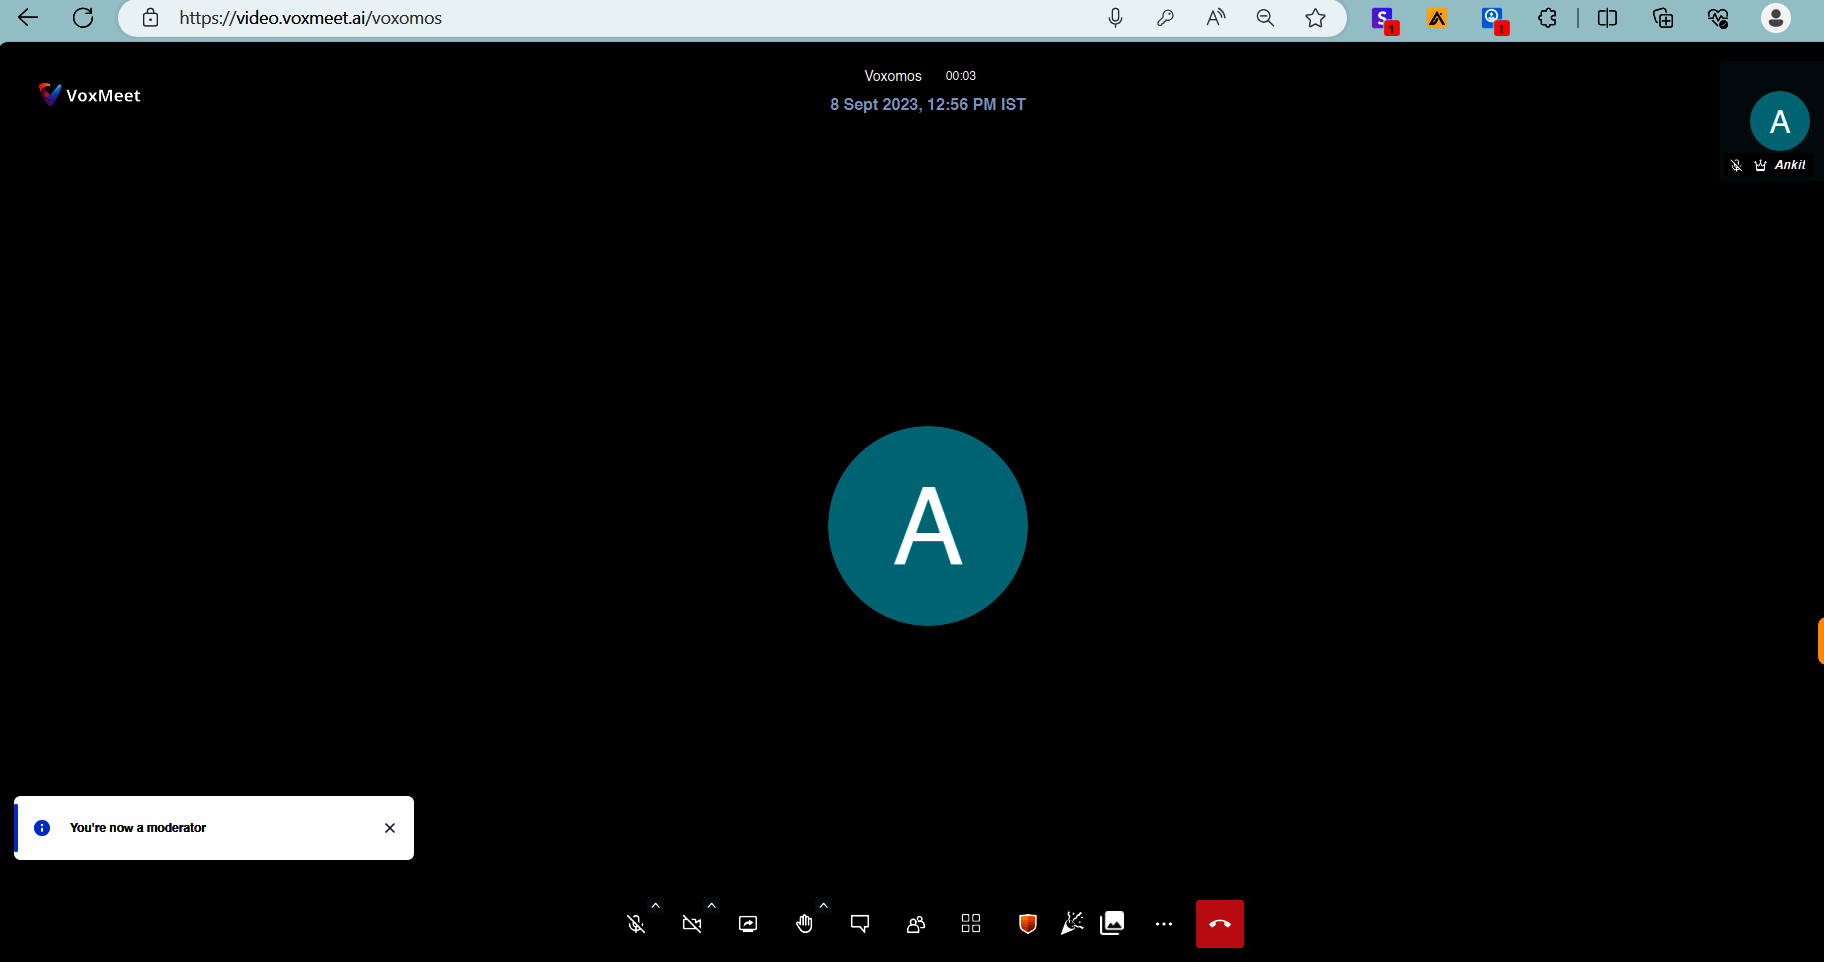Switch to tile view layout
1824x962 pixels.
[x=970, y=923]
